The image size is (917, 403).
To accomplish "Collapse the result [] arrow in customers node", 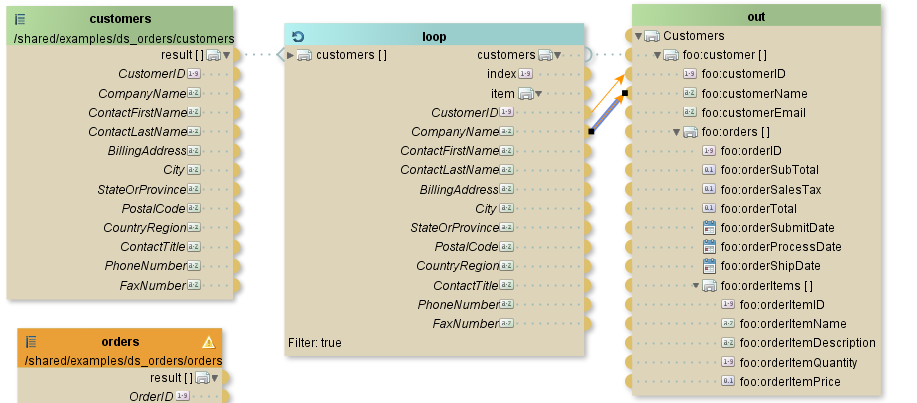I will [226, 56].
